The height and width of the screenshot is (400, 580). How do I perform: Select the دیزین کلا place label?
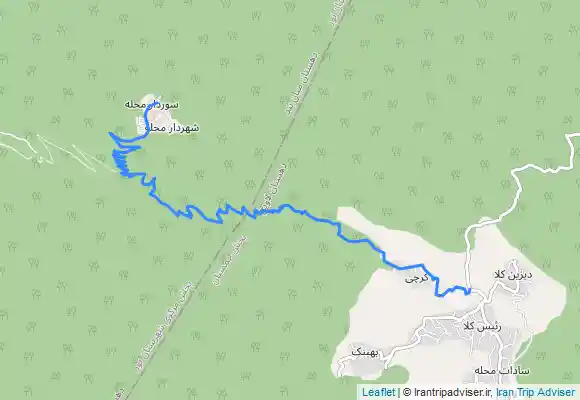[x=513, y=275]
